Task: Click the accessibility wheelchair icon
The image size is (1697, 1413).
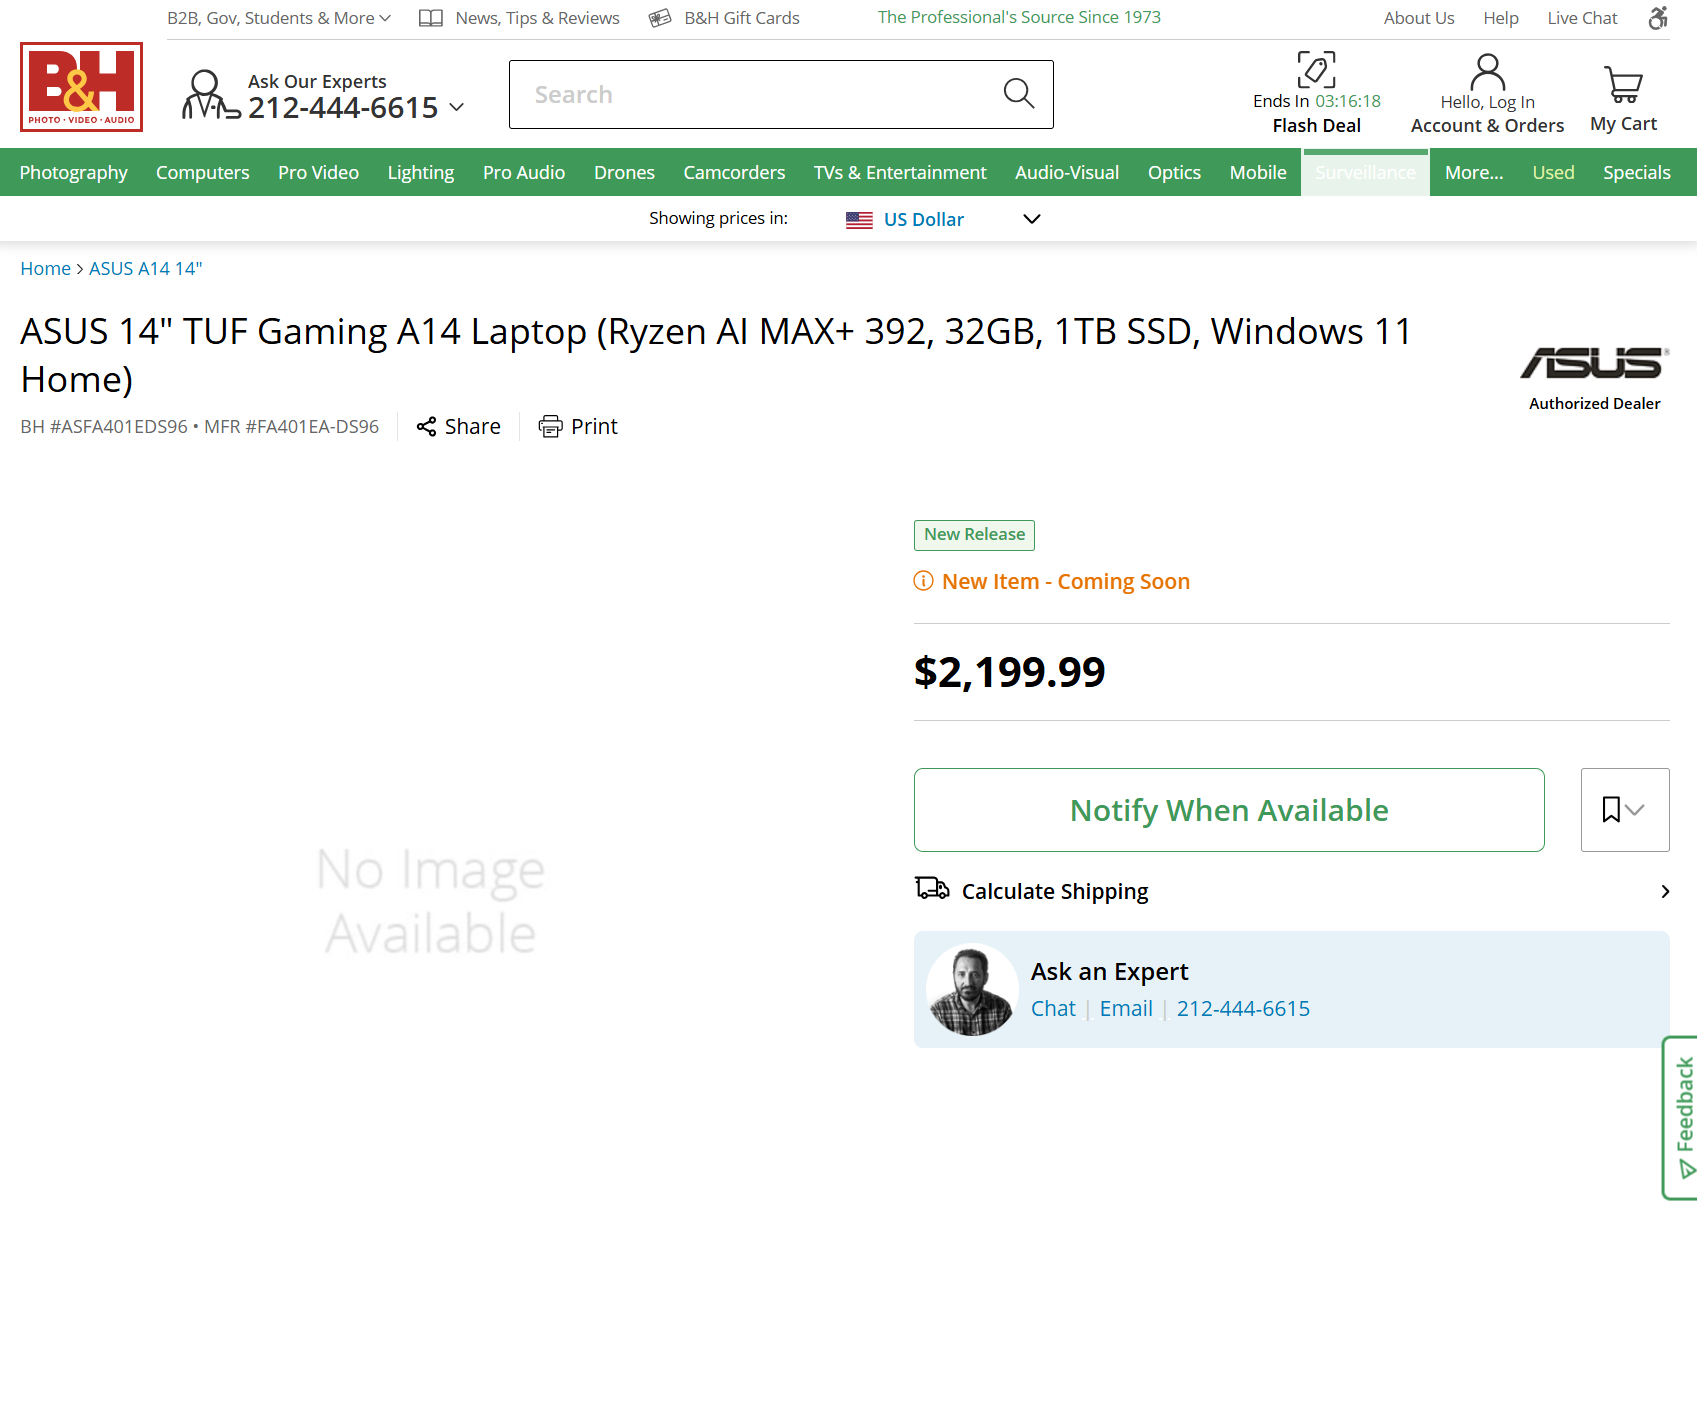Action: 1658,18
